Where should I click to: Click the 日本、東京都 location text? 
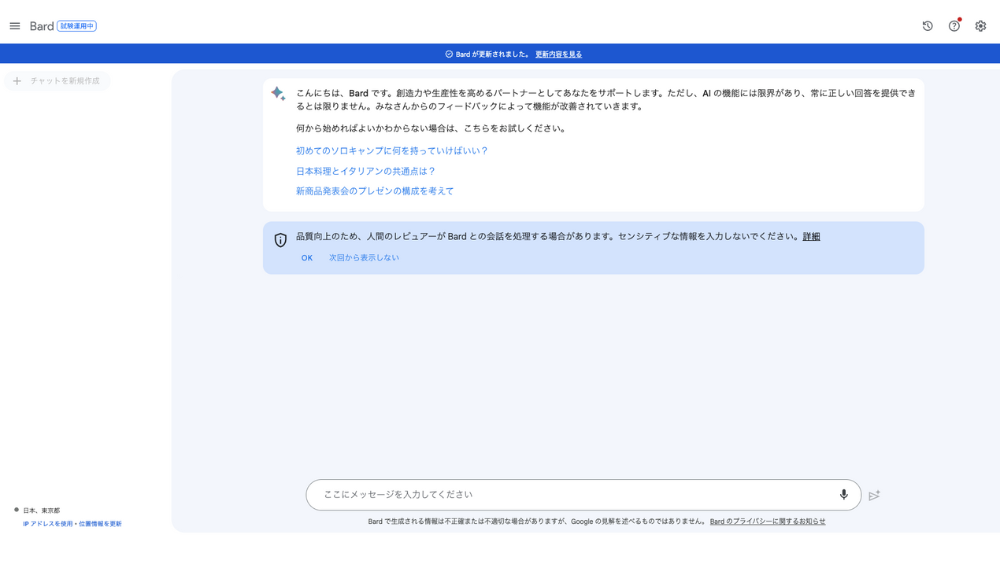pyautogui.click(x=41, y=510)
